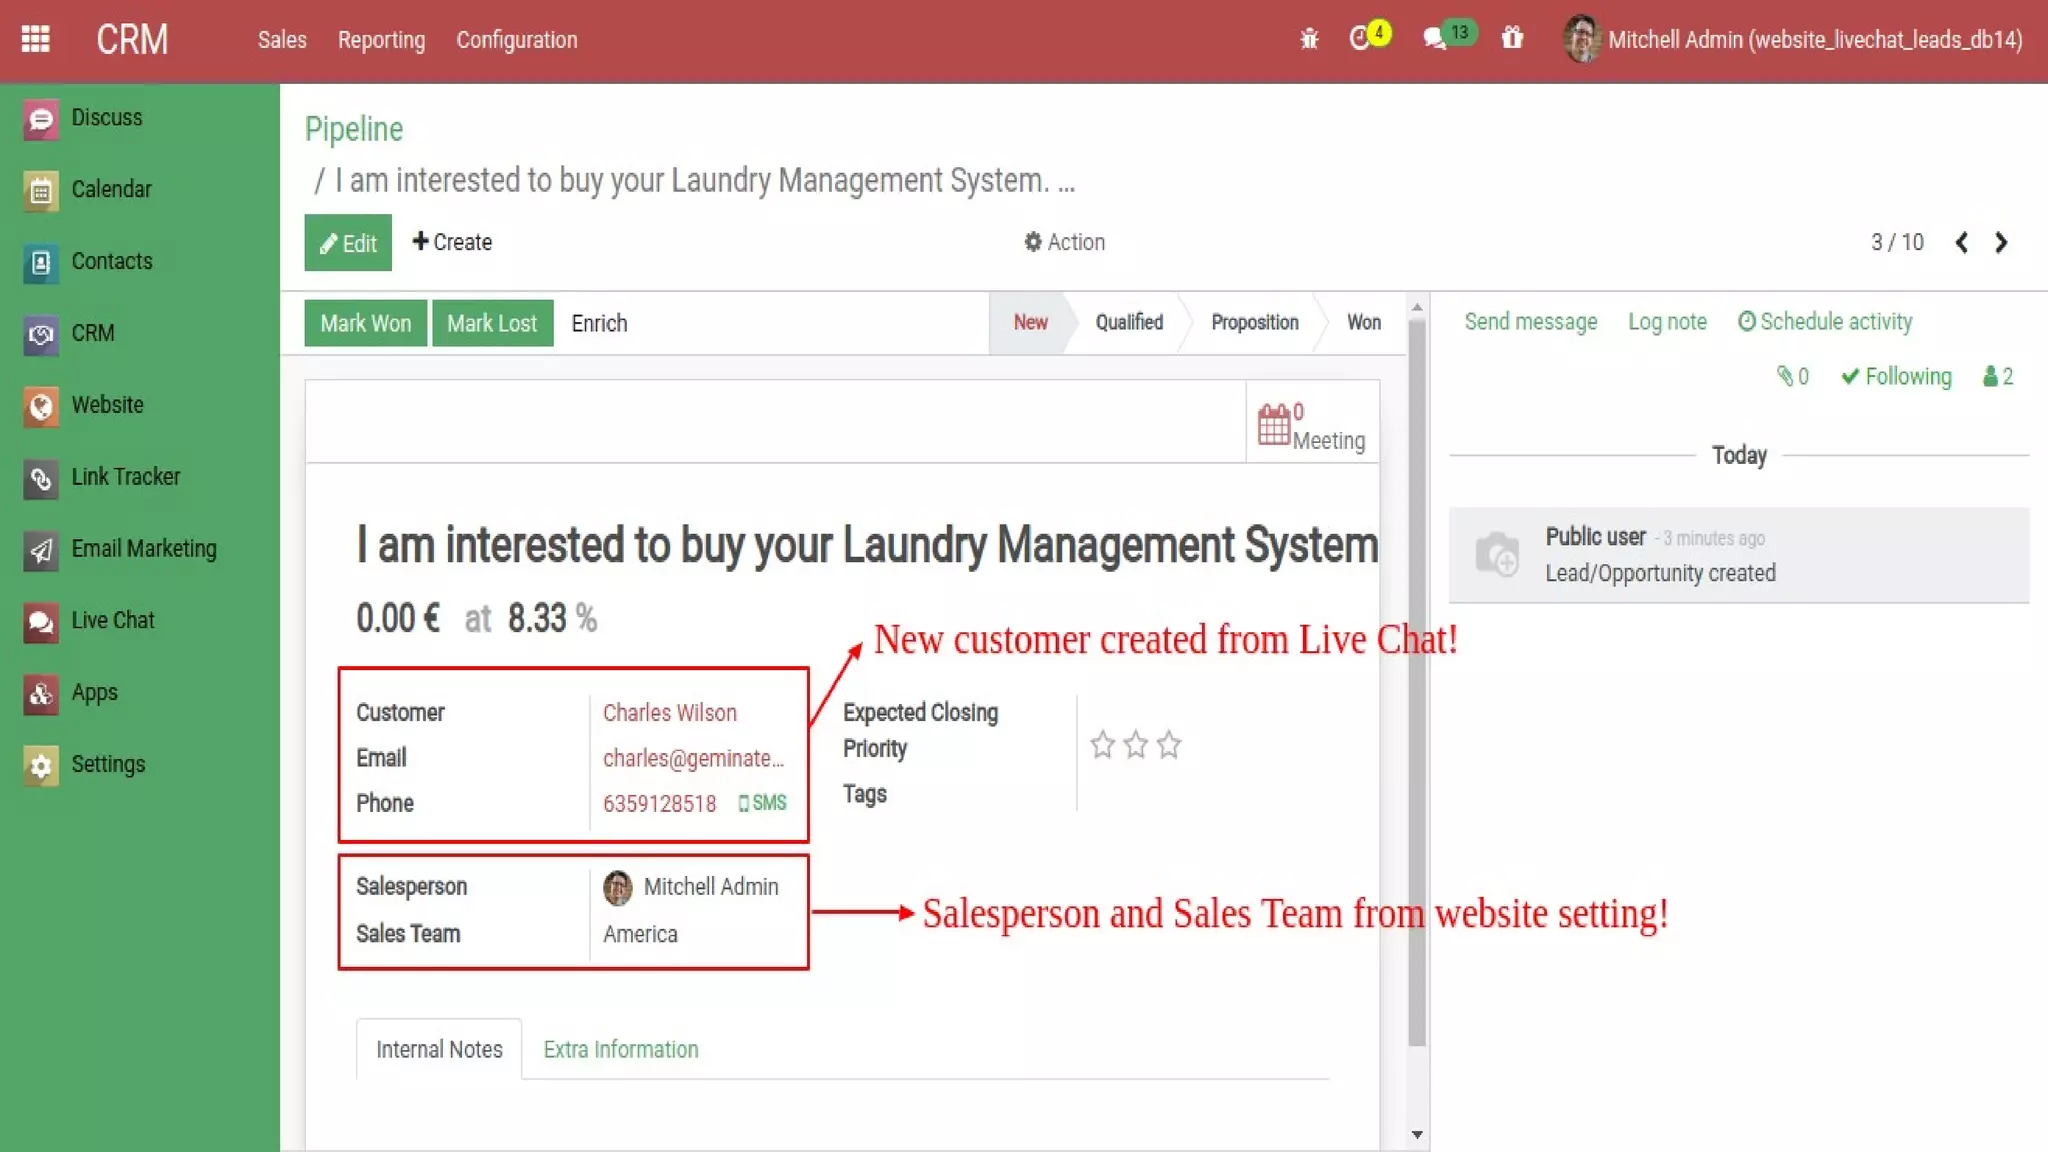Open the Charles Wilson customer link

click(x=669, y=713)
